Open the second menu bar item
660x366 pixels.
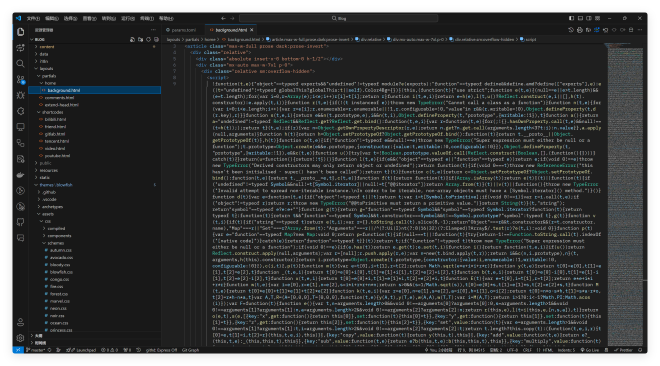pos(52,19)
